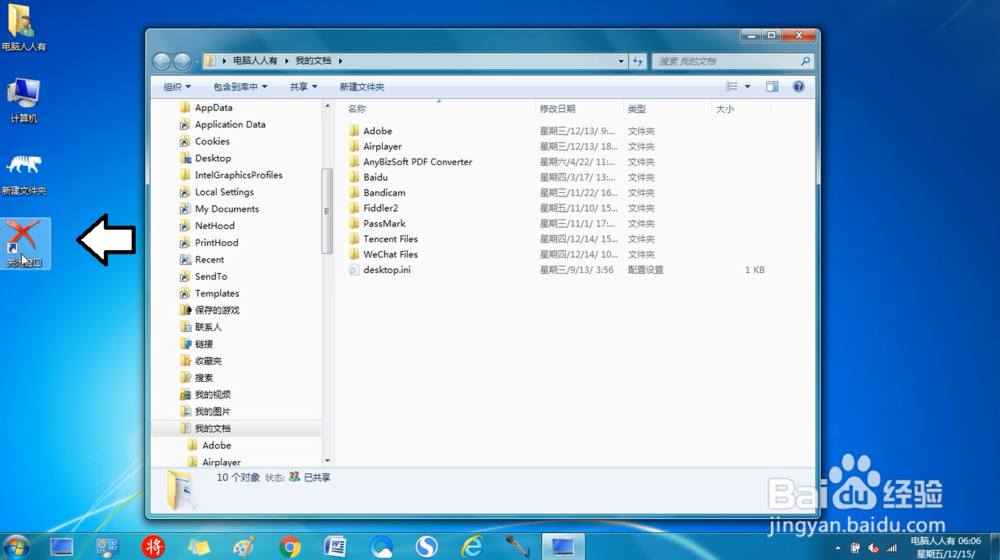Image resolution: width=1000 pixels, height=560 pixels.
Task: Open the 共享 menu
Action: 303,87
